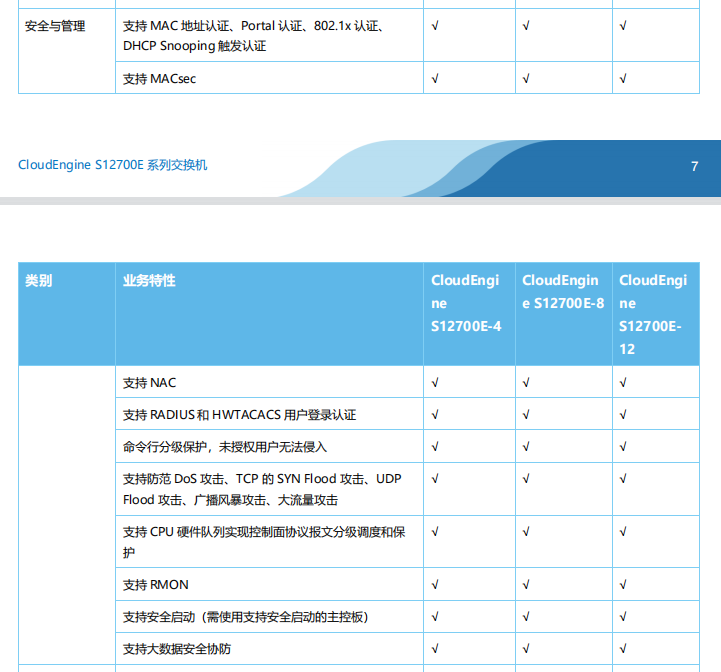Click the 命令行分级保护 row text
The image size is (721, 672).
(x=225, y=447)
